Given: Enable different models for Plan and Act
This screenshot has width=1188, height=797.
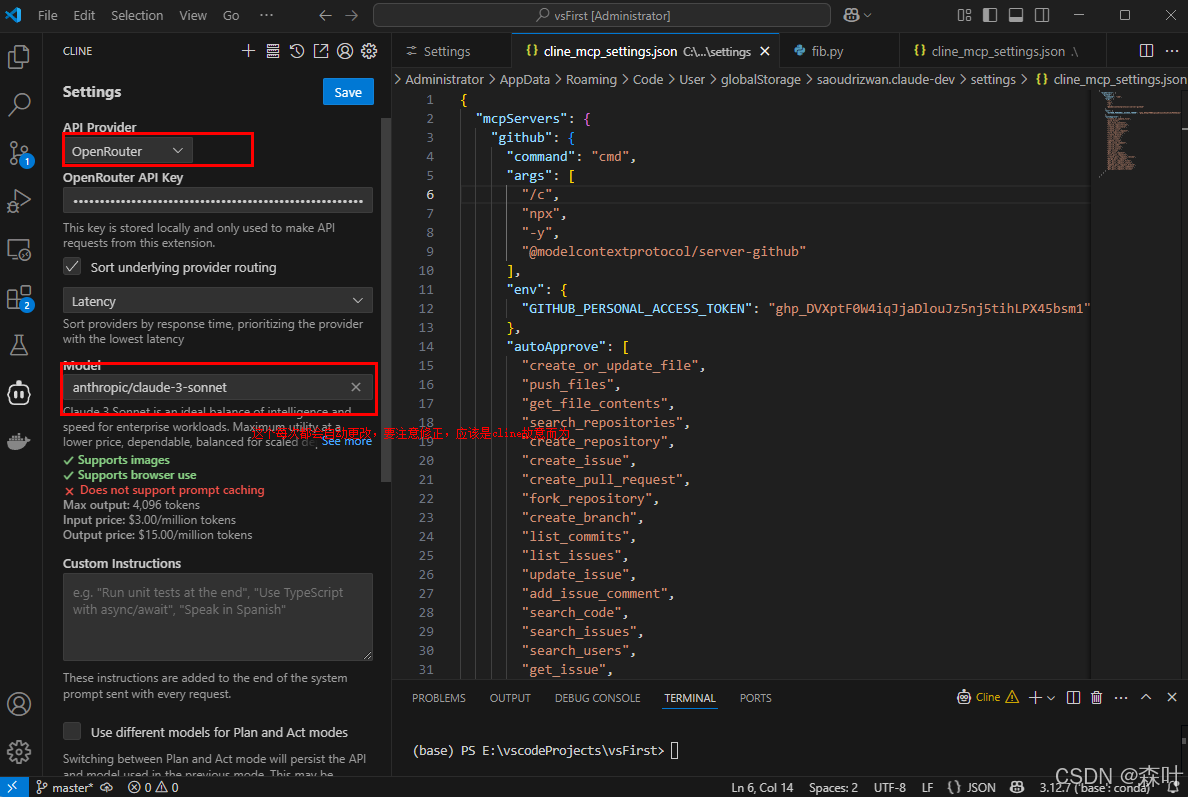Looking at the screenshot, I should tap(72, 731).
